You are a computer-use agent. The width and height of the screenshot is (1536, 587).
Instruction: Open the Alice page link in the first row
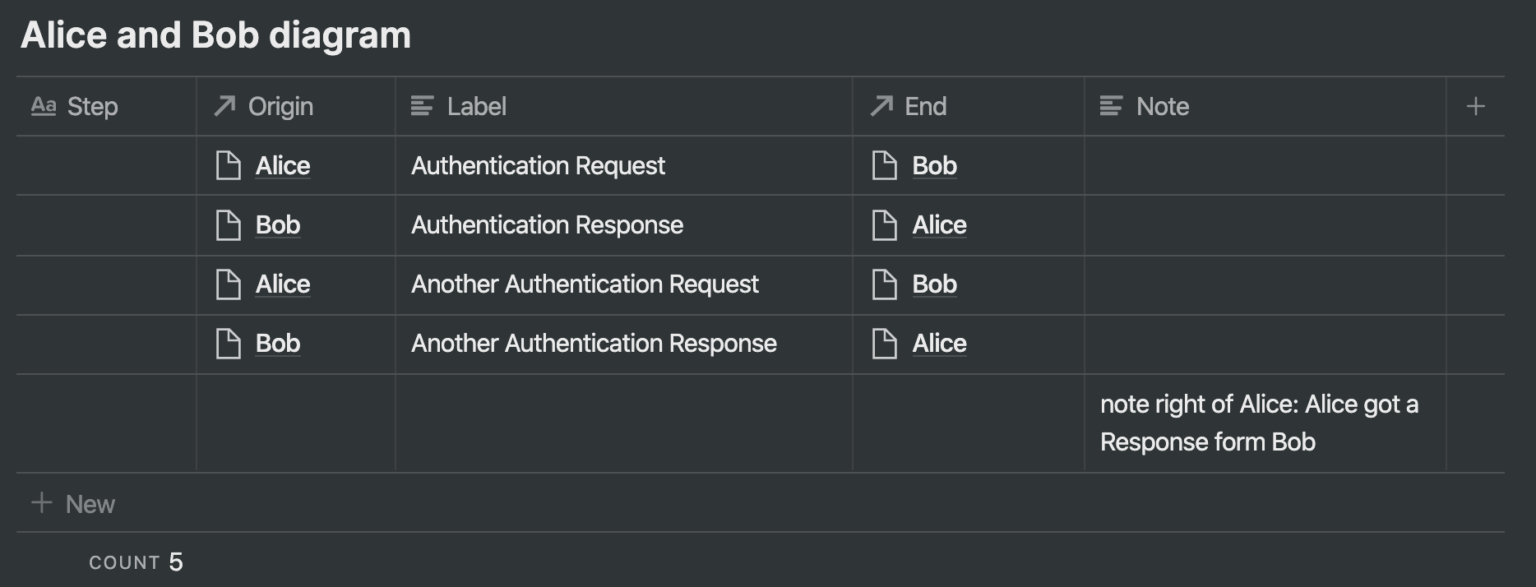(282, 165)
